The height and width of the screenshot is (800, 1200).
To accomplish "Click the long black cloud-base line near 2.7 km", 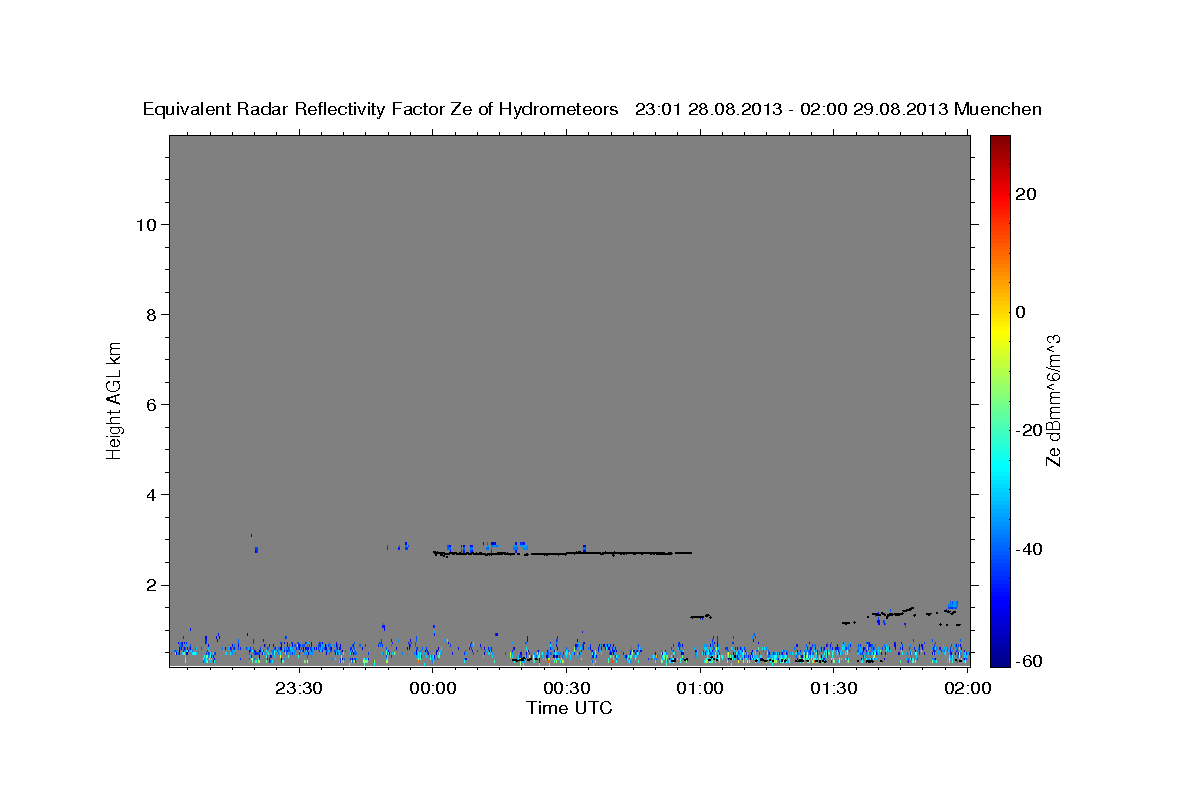I will [x=562, y=552].
